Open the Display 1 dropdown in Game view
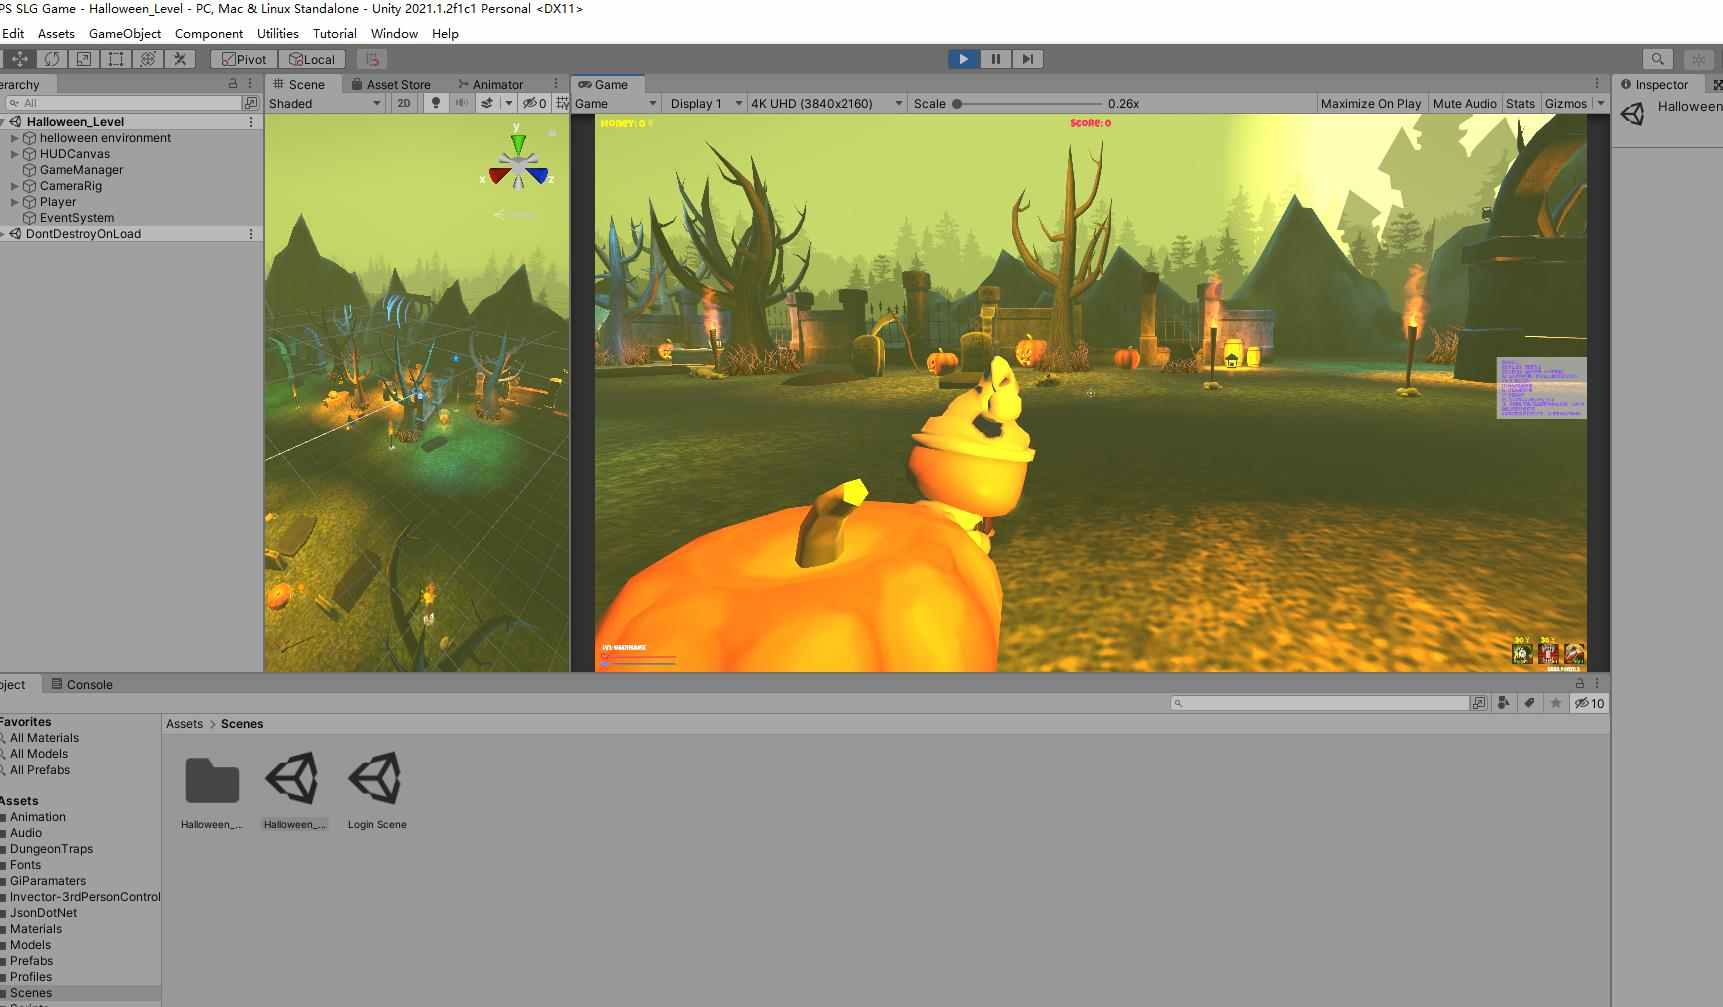 pyautogui.click(x=704, y=103)
